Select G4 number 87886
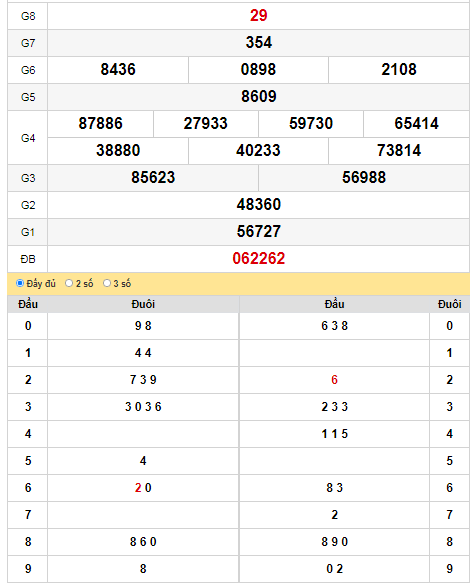This screenshot has height=587, width=473. 100,124
